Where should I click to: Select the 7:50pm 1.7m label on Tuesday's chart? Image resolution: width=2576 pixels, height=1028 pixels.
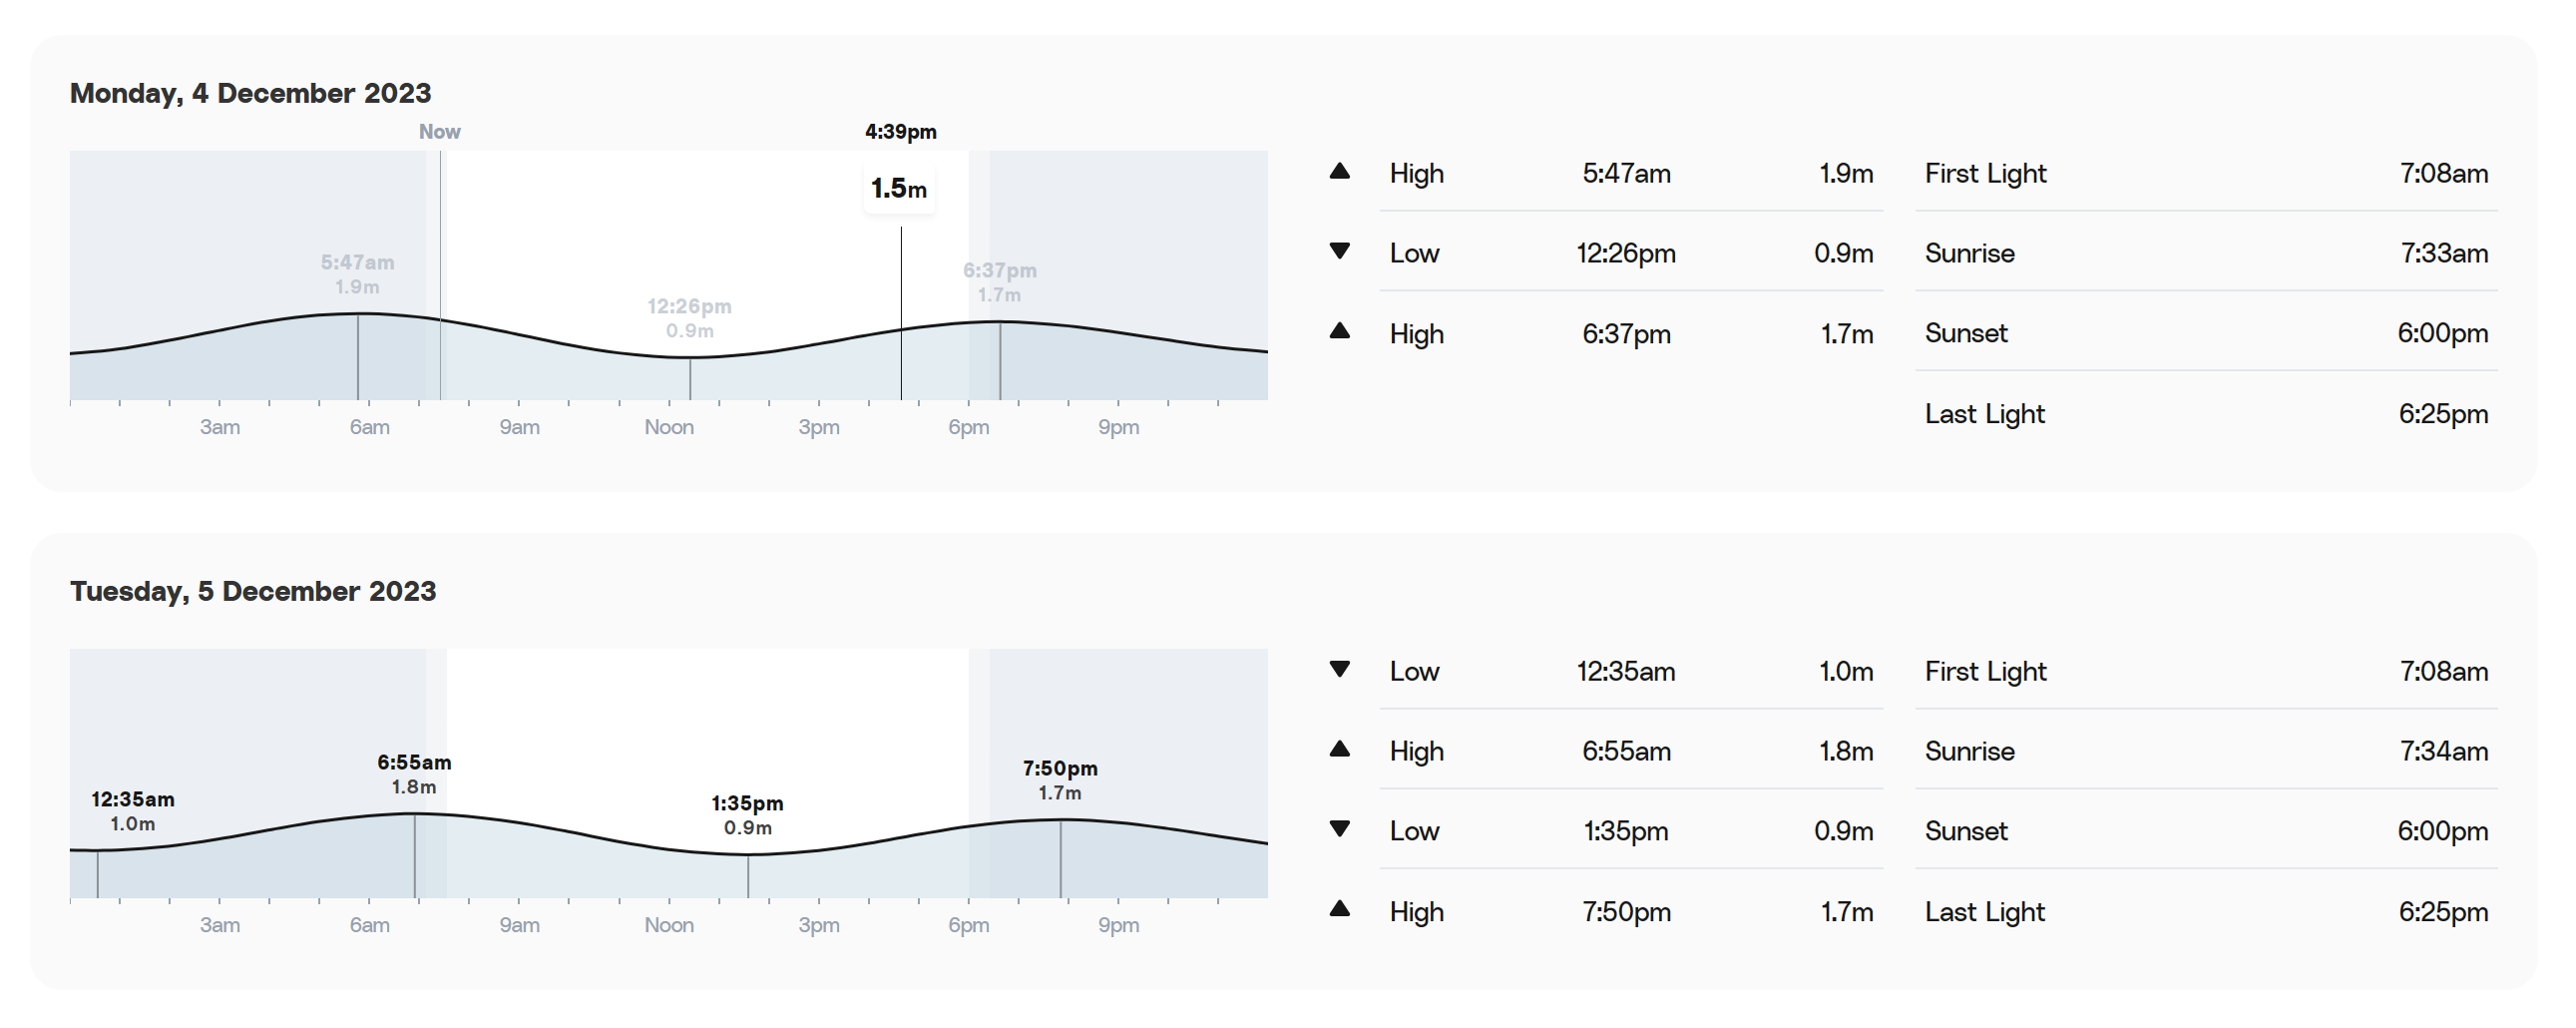click(1060, 780)
